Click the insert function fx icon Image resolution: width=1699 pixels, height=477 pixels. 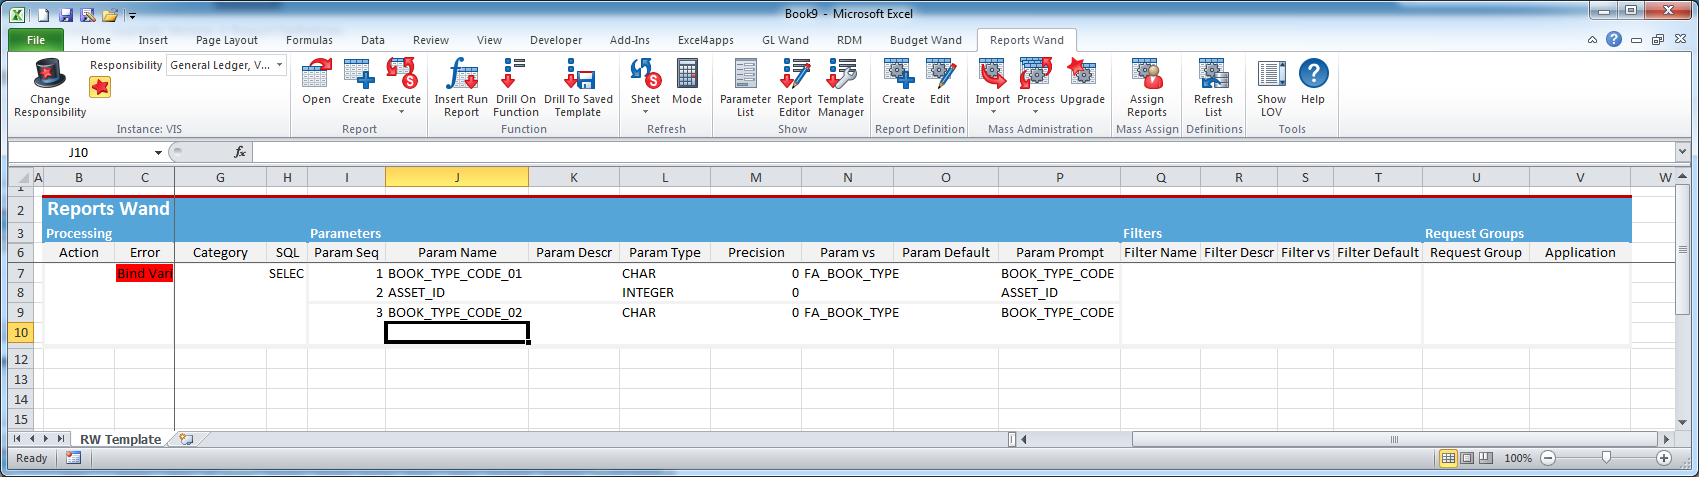pos(240,152)
